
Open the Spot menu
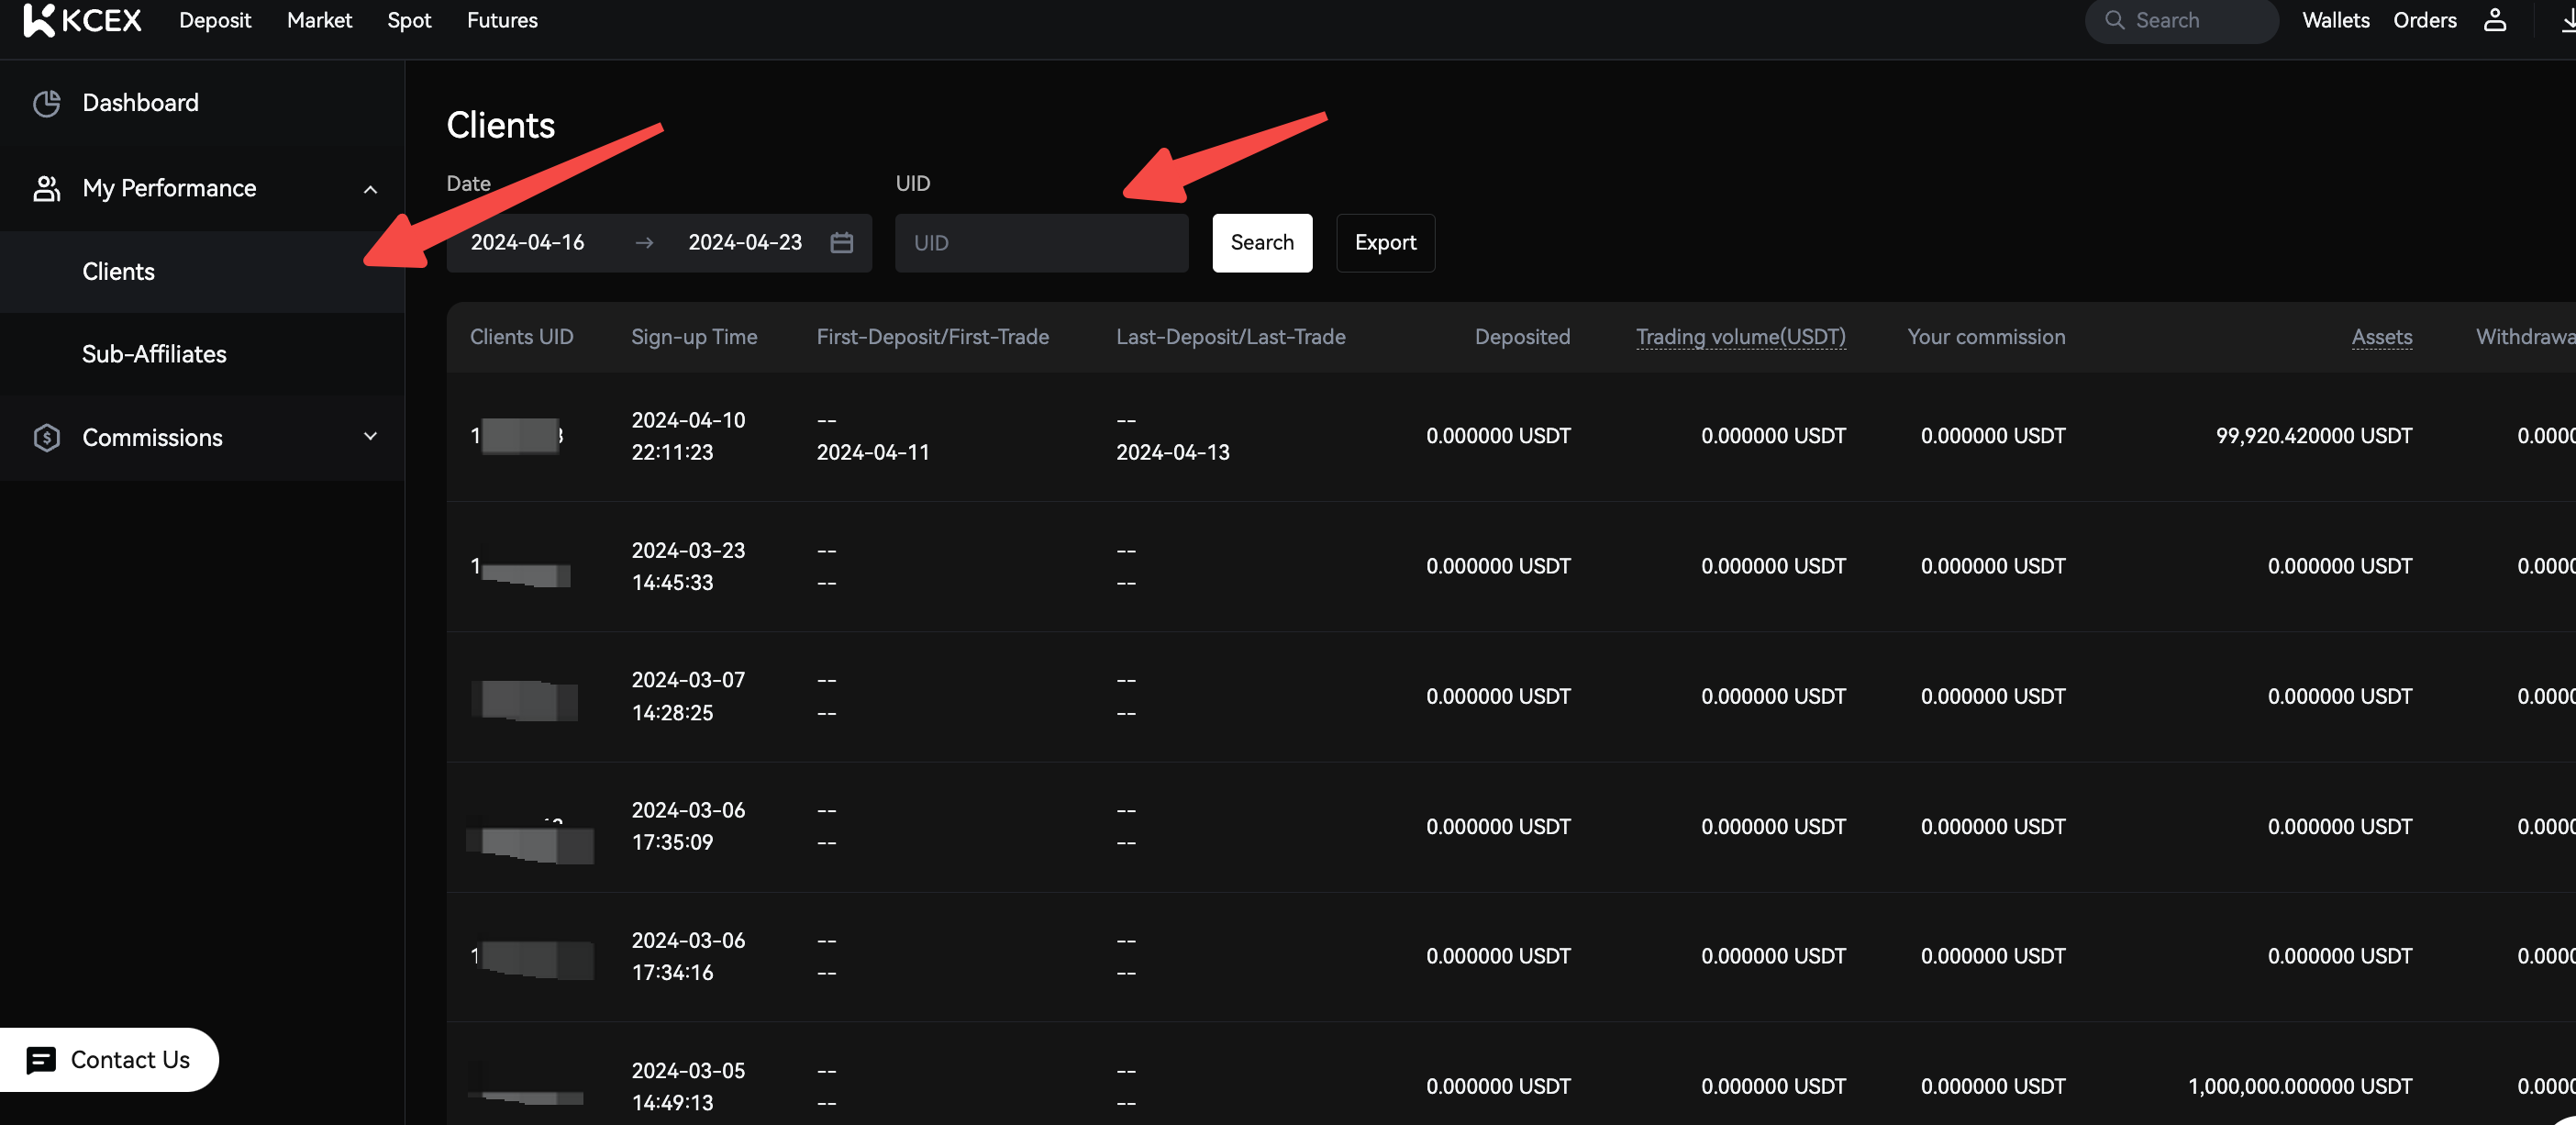(409, 20)
